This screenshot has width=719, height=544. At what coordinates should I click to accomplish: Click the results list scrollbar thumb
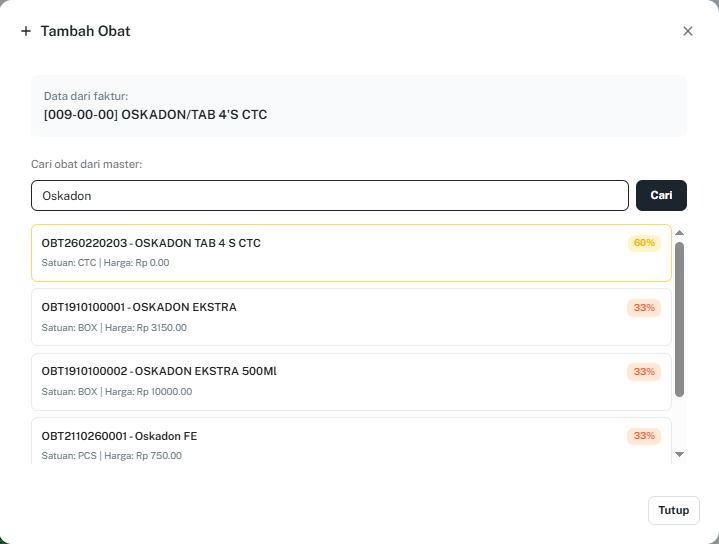click(x=680, y=318)
